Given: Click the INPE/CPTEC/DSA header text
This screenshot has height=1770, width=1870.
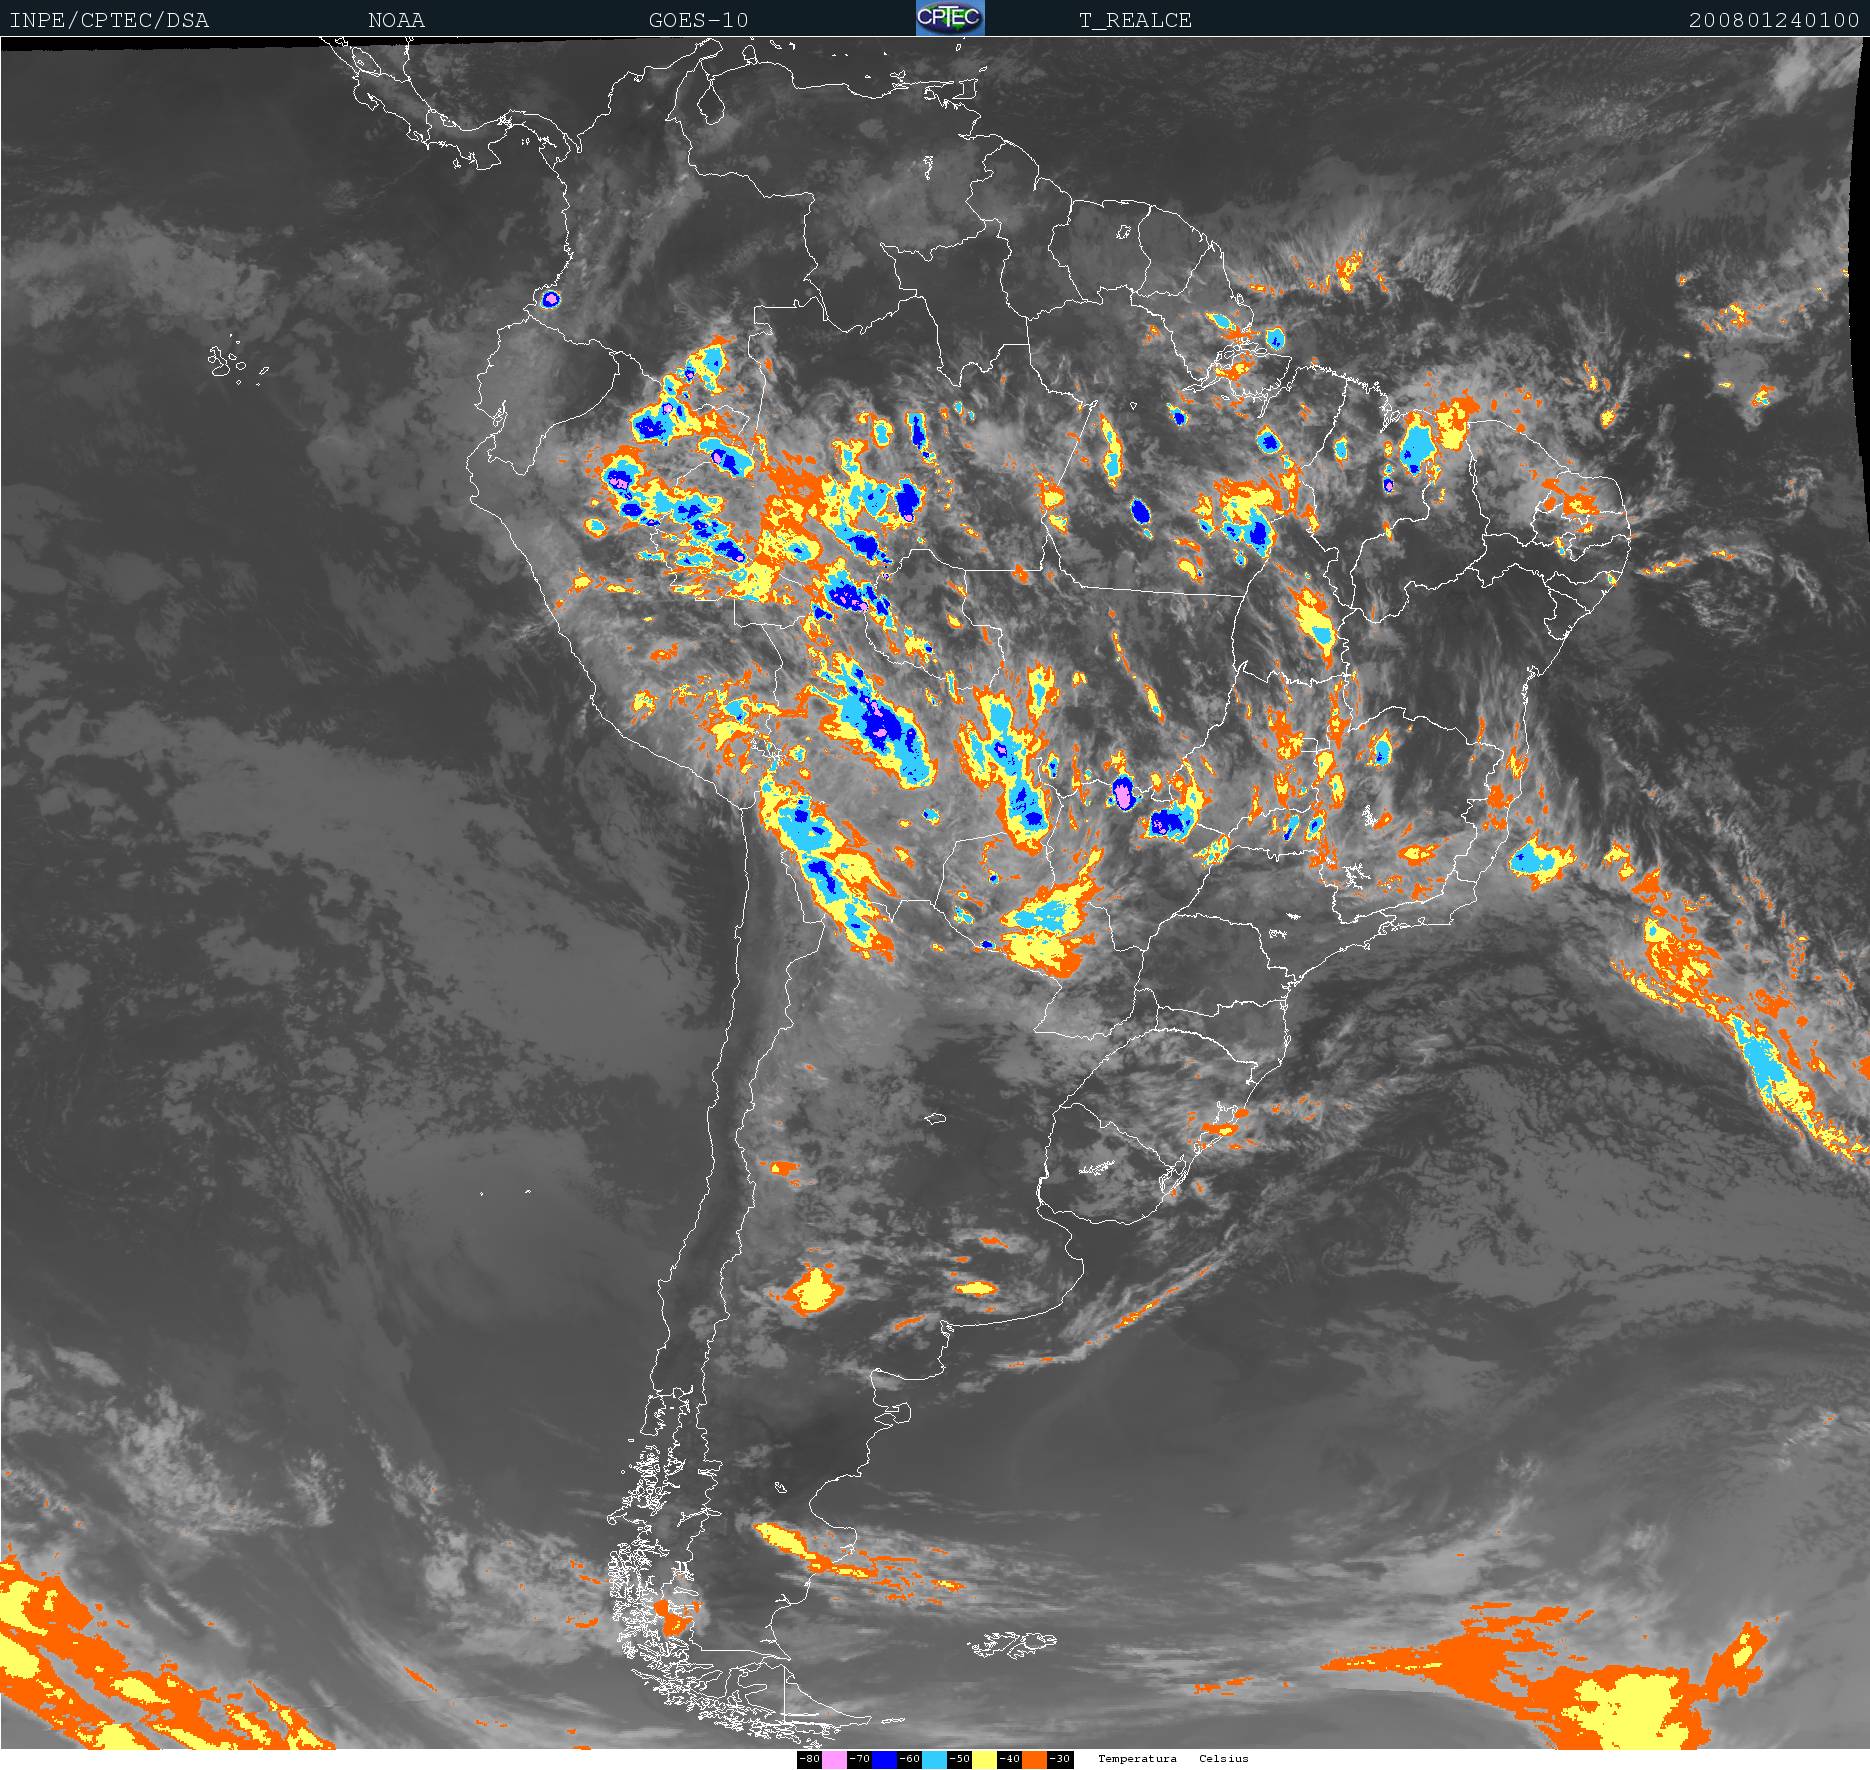Looking at the screenshot, I should (109, 21).
